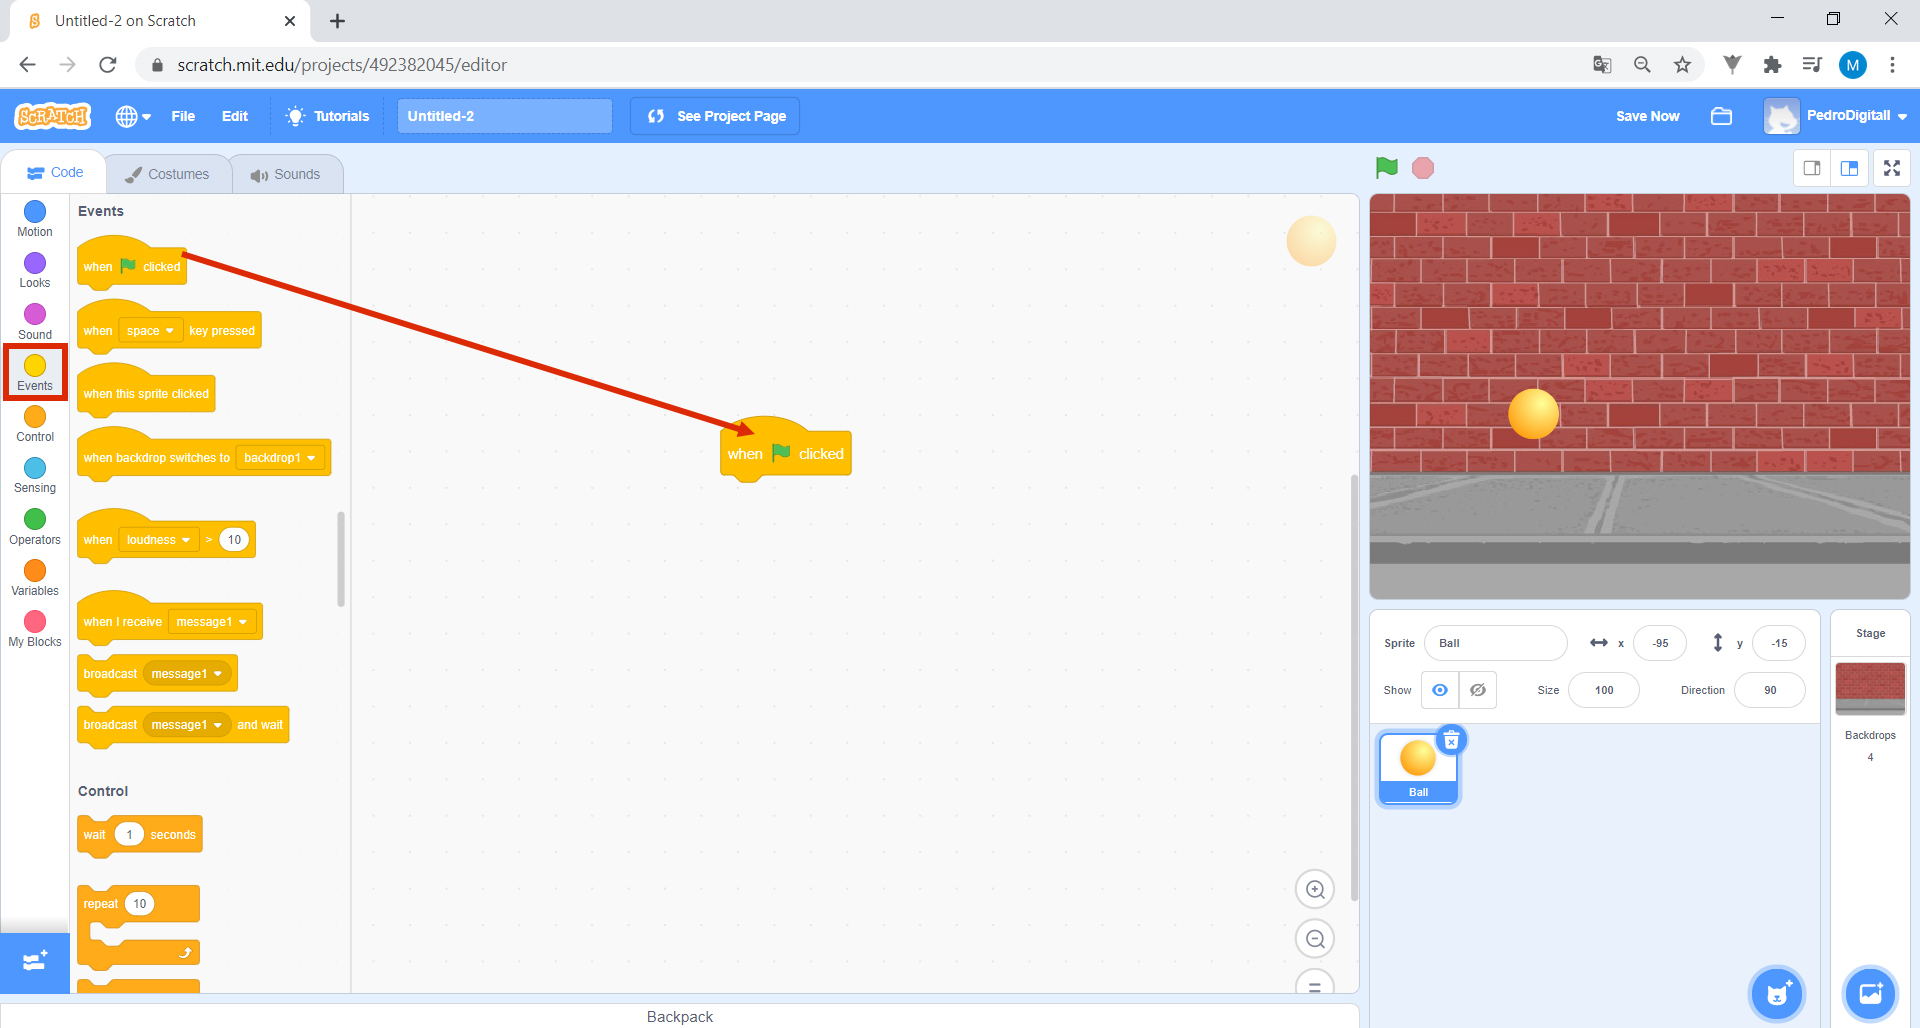Viewport: 1920px width, 1028px height.
Task: Switch to small stage layout
Action: pos(1812,168)
